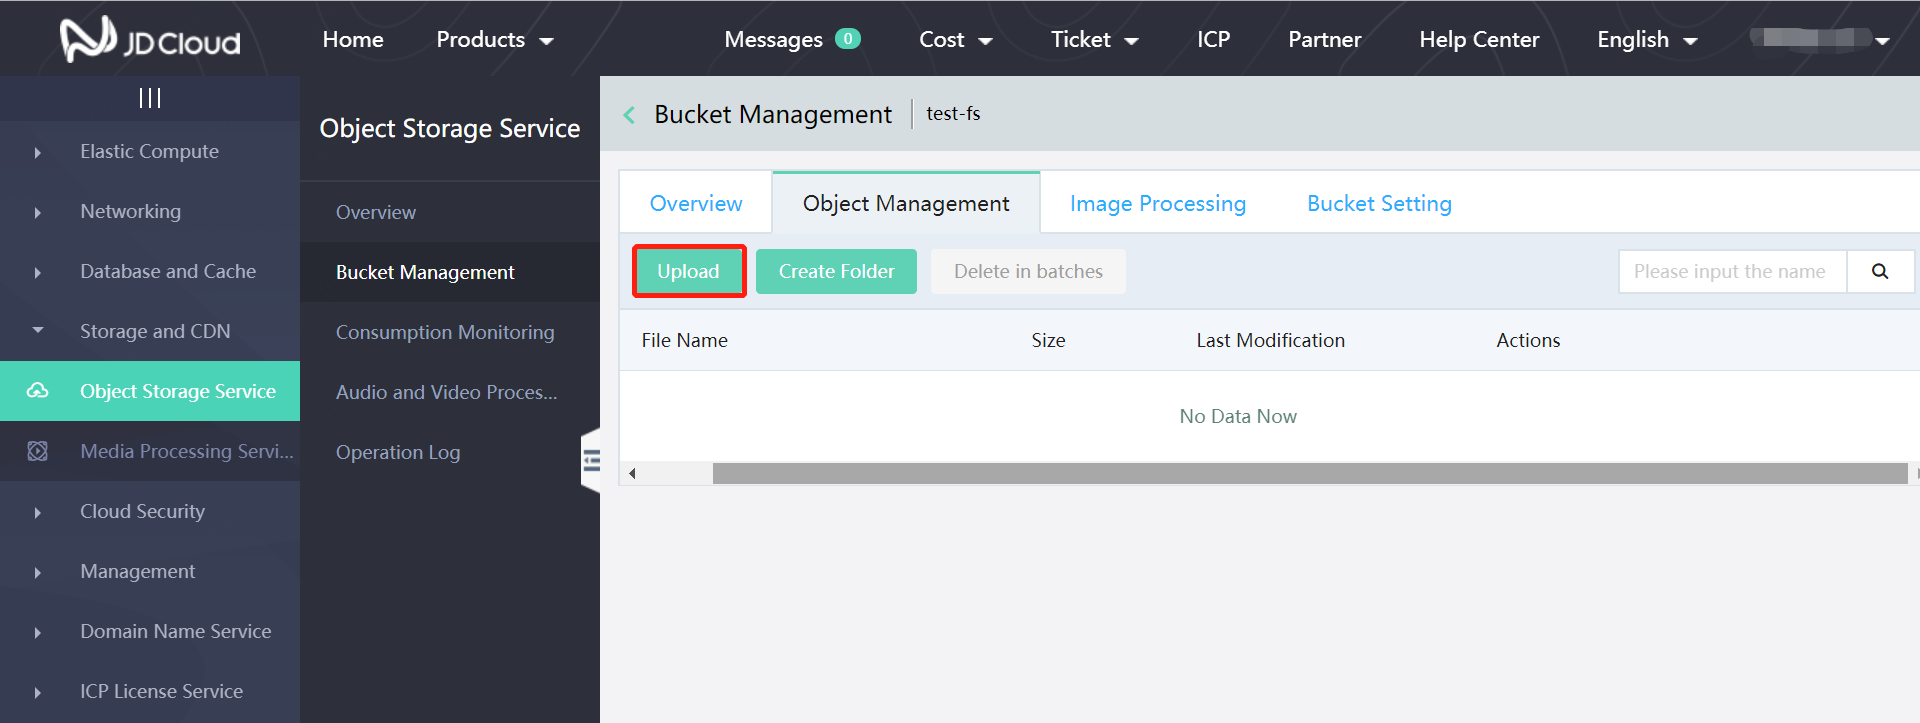Expand Domain Name Service category
The height and width of the screenshot is (723, 1920).
click(x=38, y=632)
